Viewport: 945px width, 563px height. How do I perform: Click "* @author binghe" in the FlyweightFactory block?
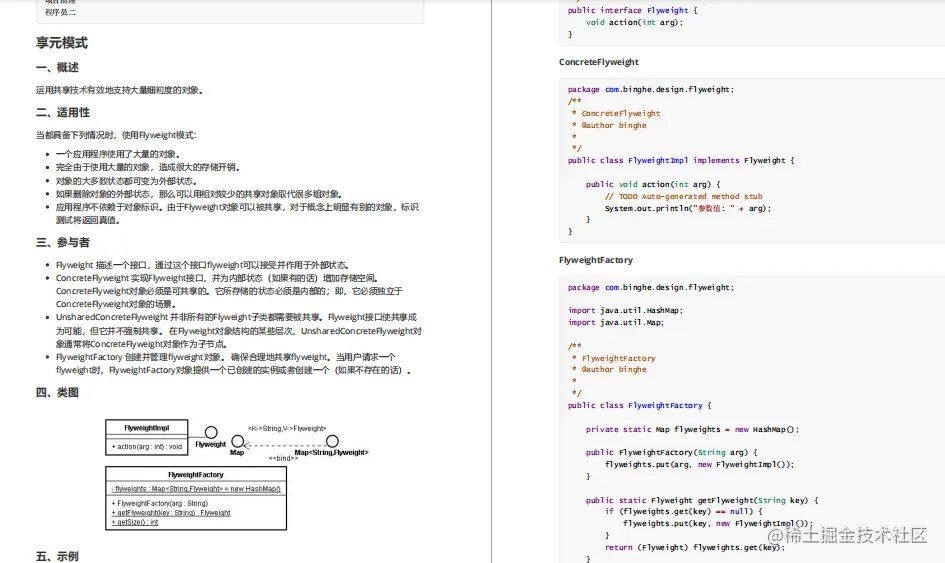point(609,370)
